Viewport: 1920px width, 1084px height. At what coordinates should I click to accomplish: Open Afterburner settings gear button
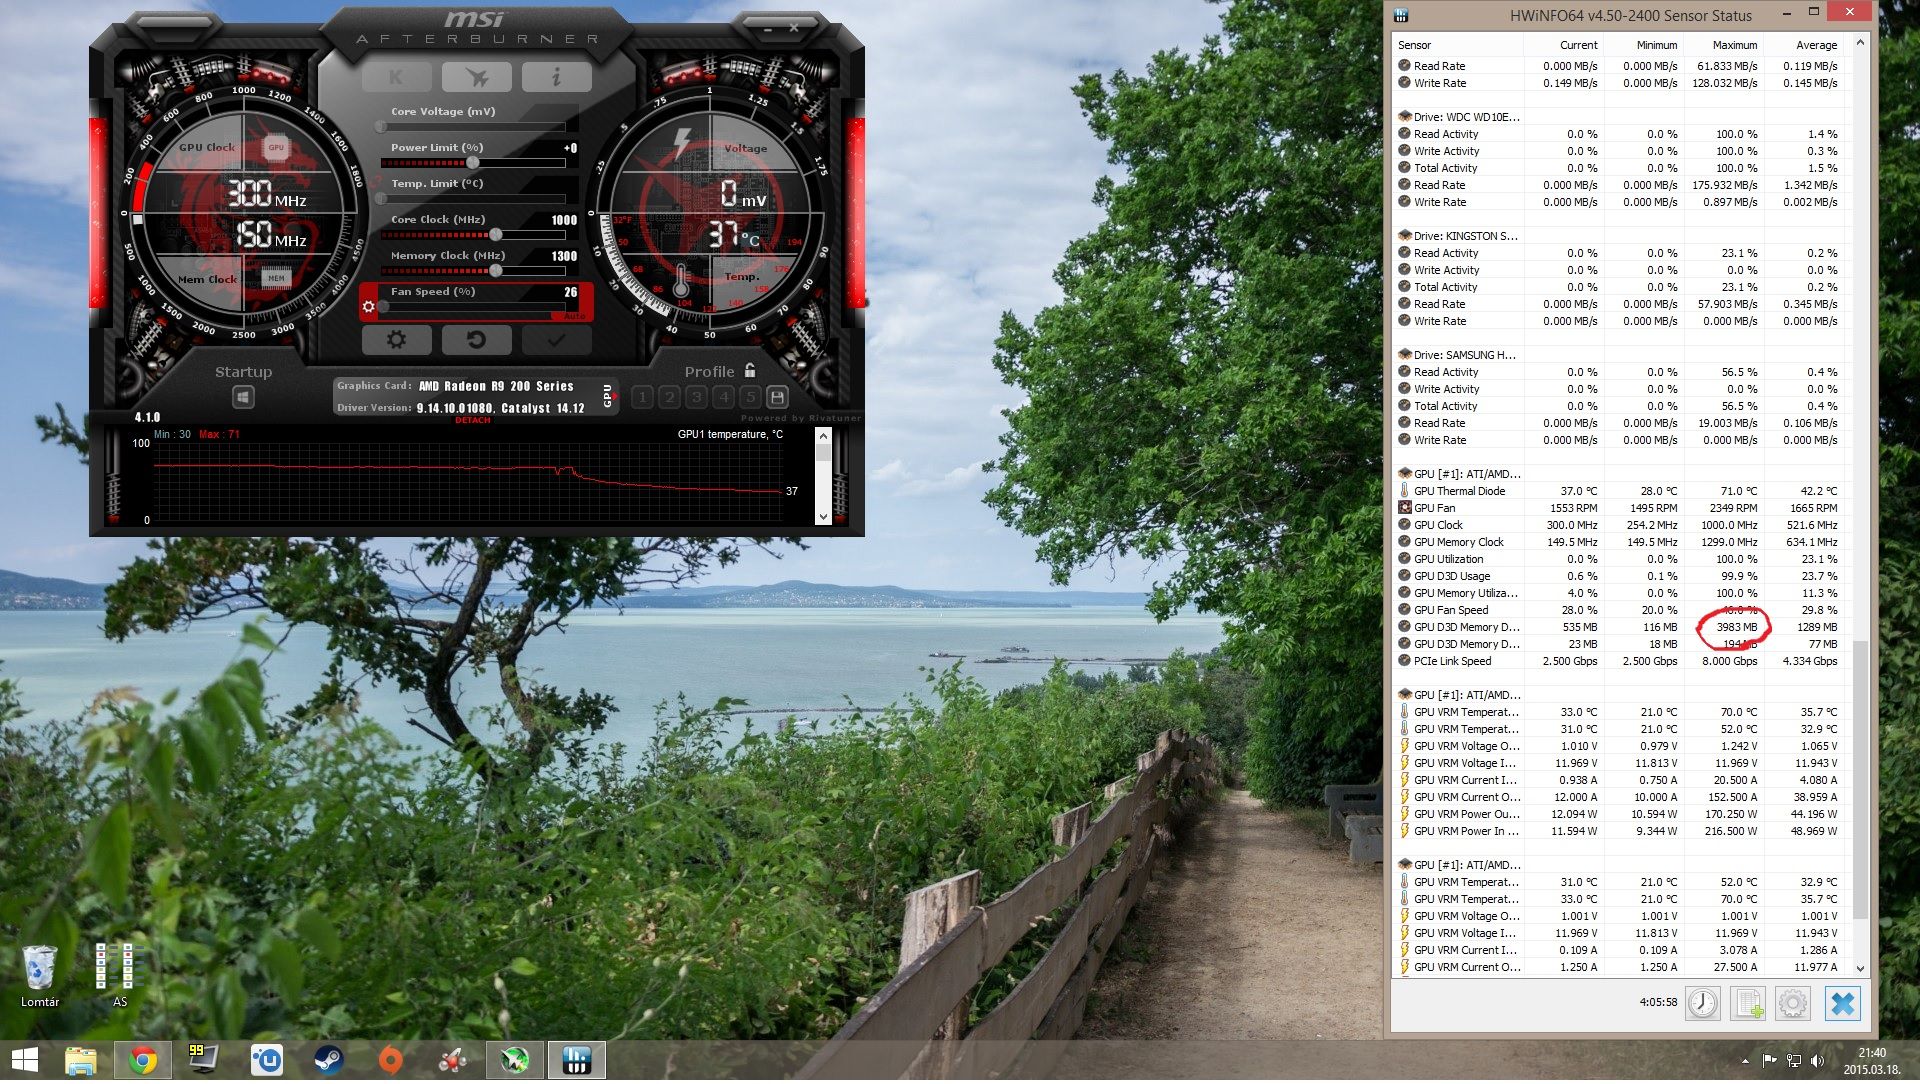[x=396, y=340]
